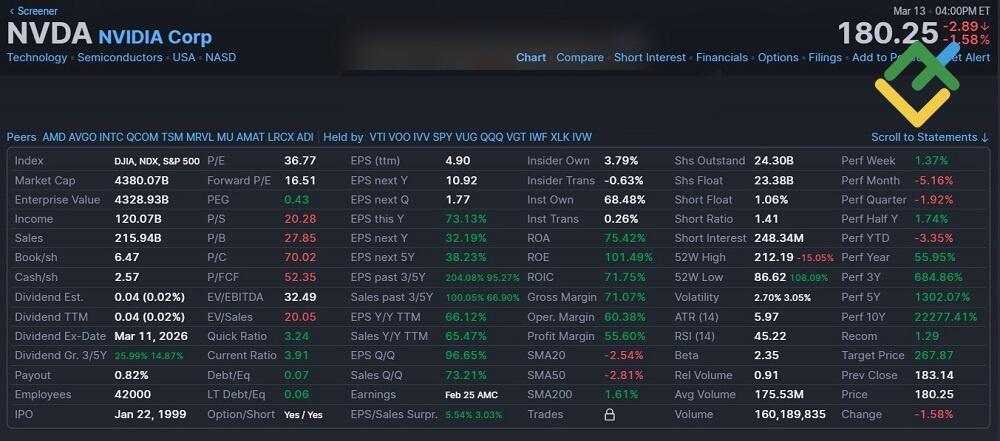The height and width of the screenshot is (441, 1000).
Task: Open peer ticker MU
Action: 225,137
